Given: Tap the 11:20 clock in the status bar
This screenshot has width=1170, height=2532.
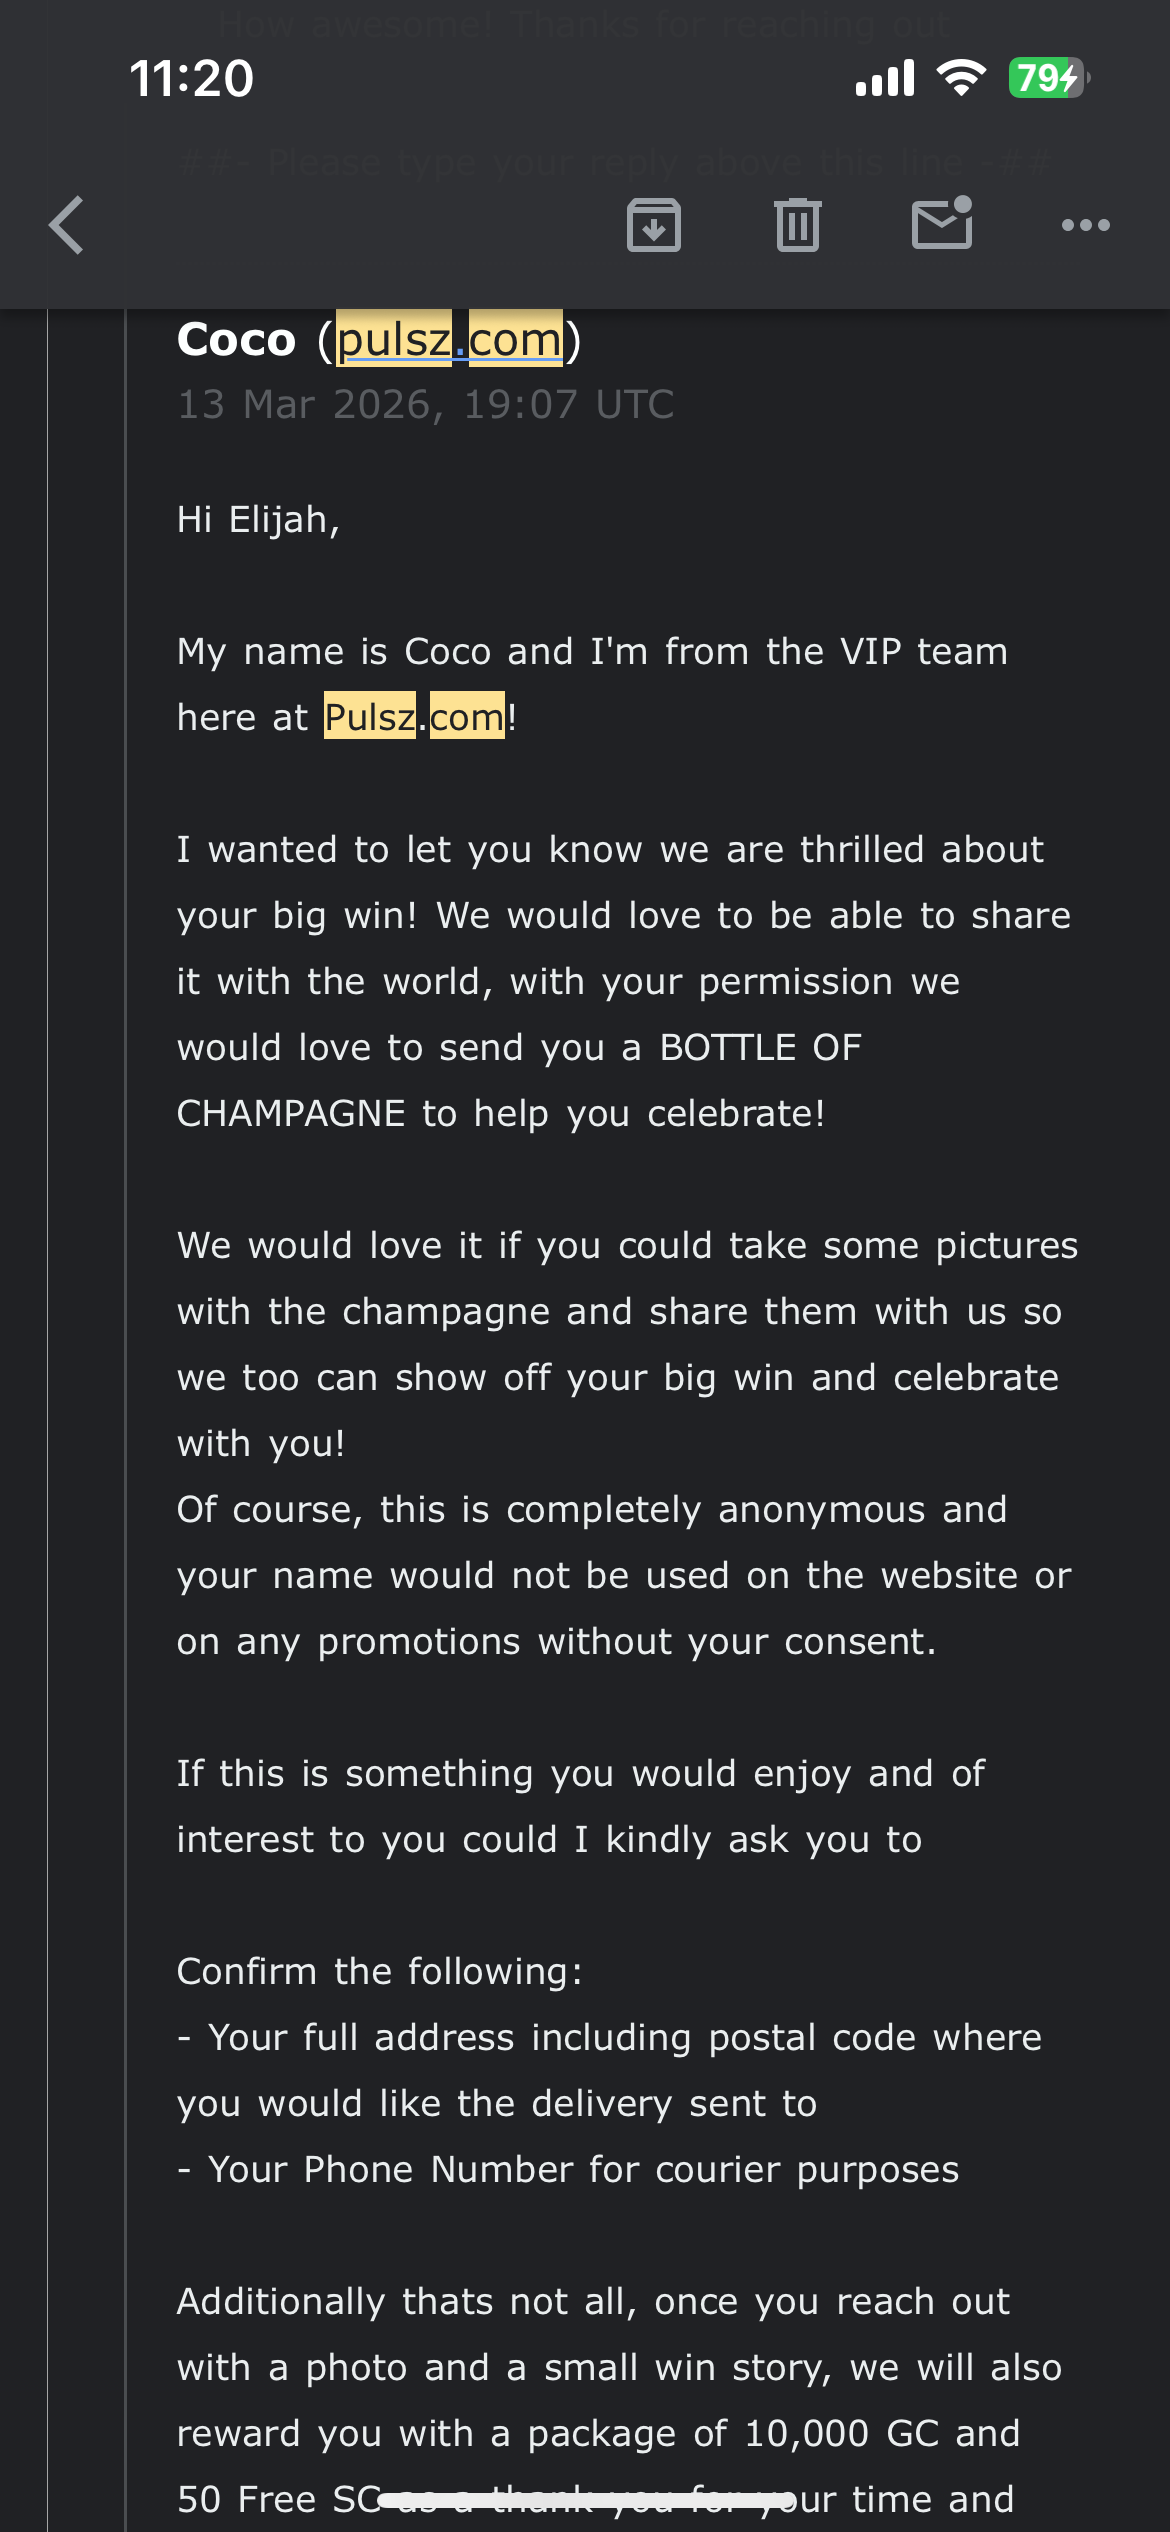Looking at the screenshot, I should [x=192, y=78].
